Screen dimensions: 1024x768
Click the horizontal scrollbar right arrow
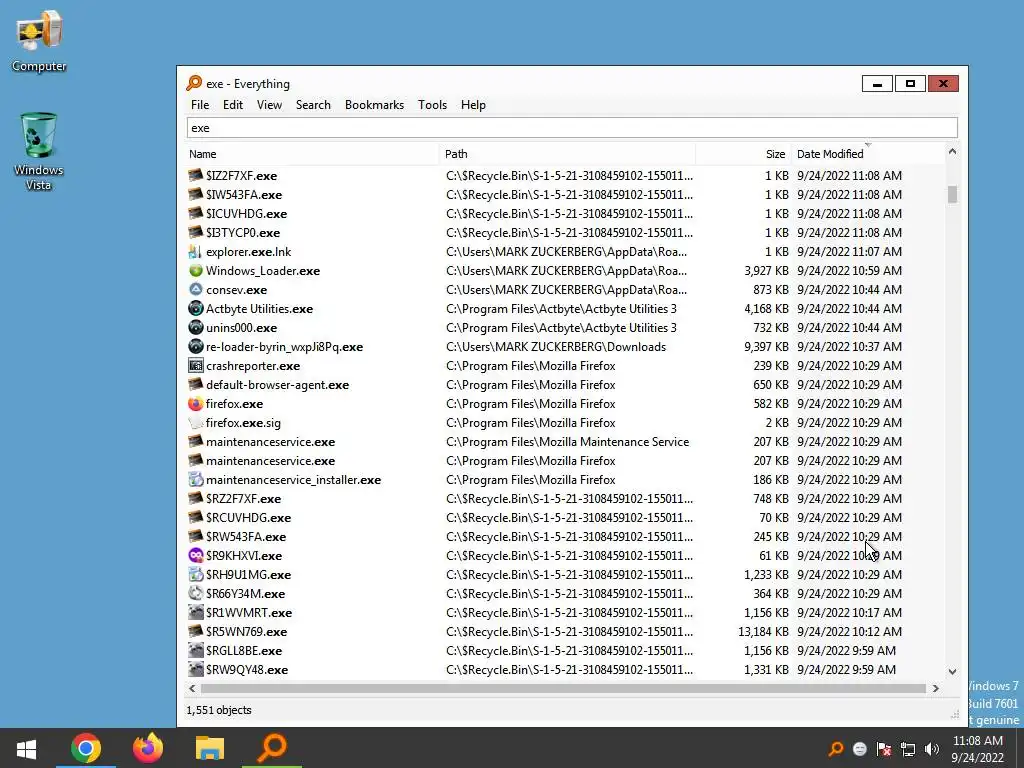[x=935, y=688]
